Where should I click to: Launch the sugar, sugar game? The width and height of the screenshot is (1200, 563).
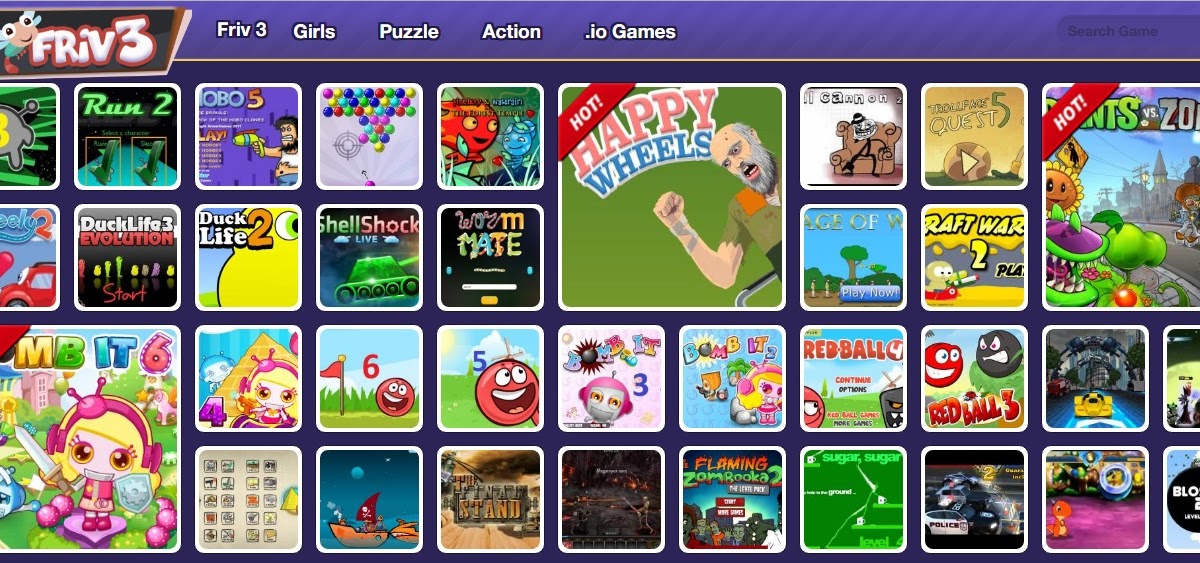pos(853,500)
